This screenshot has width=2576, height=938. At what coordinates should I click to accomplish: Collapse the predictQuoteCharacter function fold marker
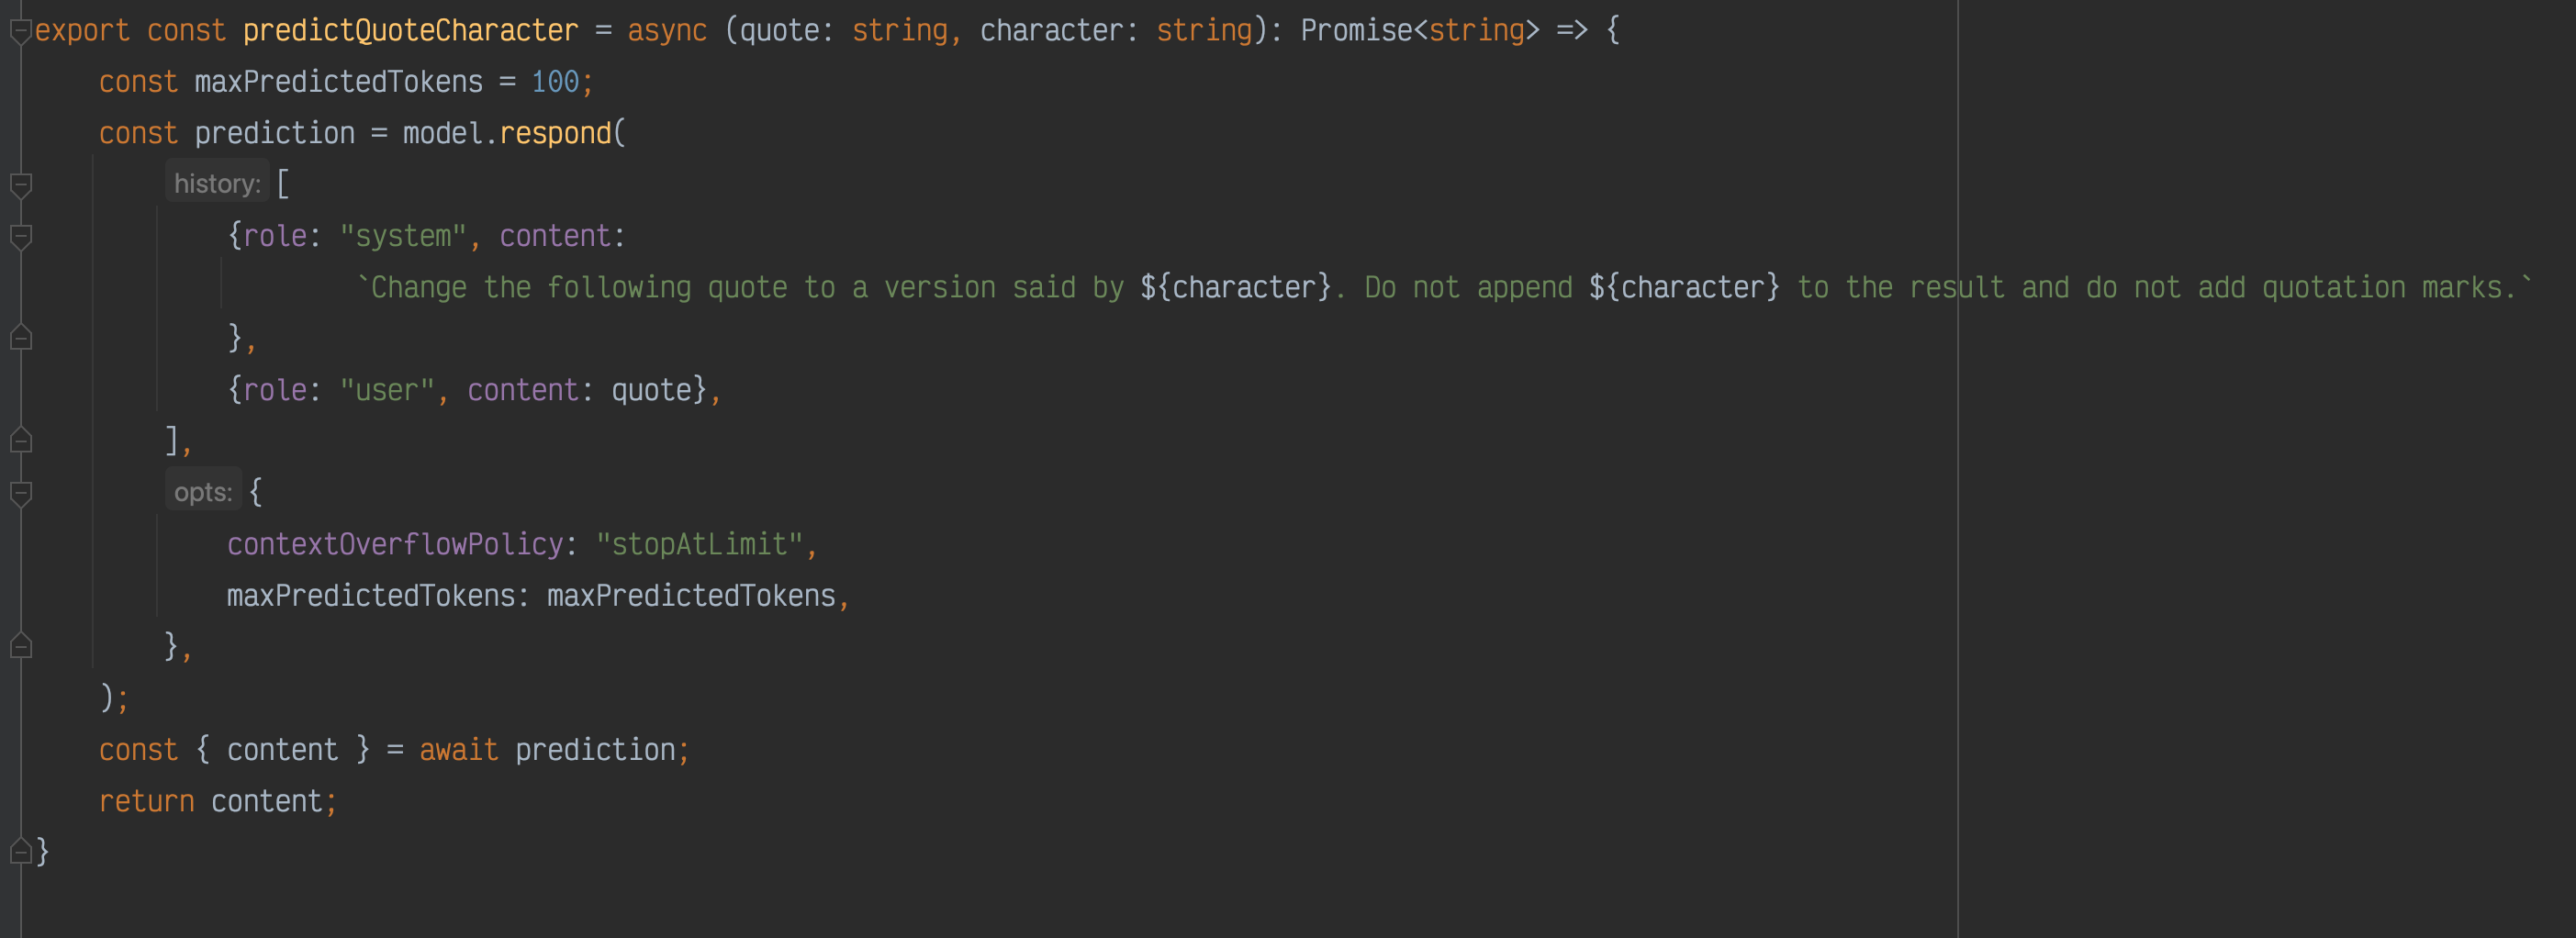pos(20,32)
